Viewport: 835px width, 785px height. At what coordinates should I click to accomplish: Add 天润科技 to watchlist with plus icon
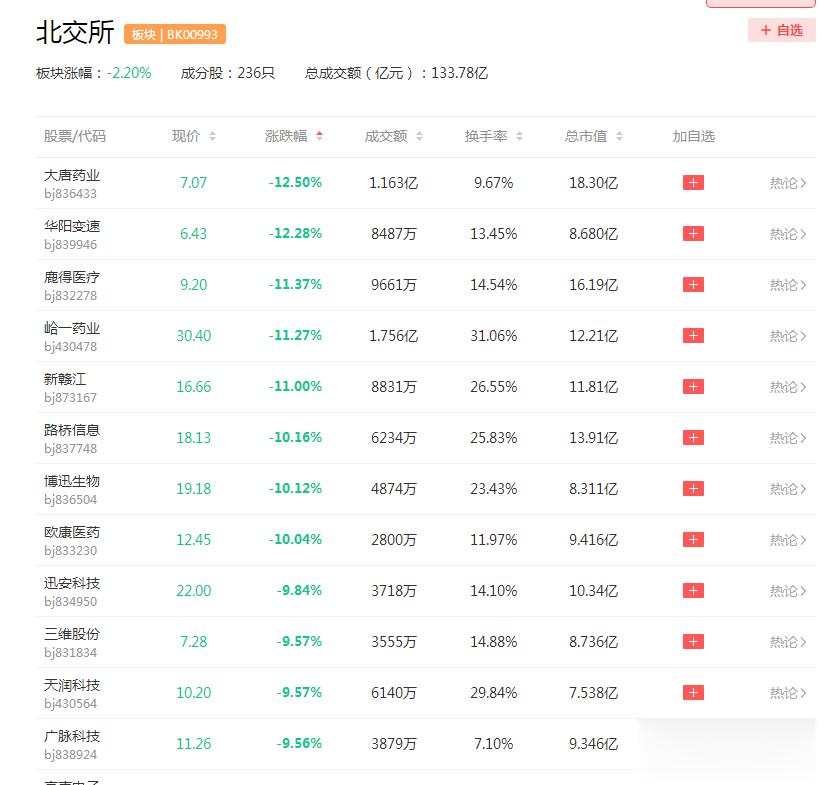(693, 693)
